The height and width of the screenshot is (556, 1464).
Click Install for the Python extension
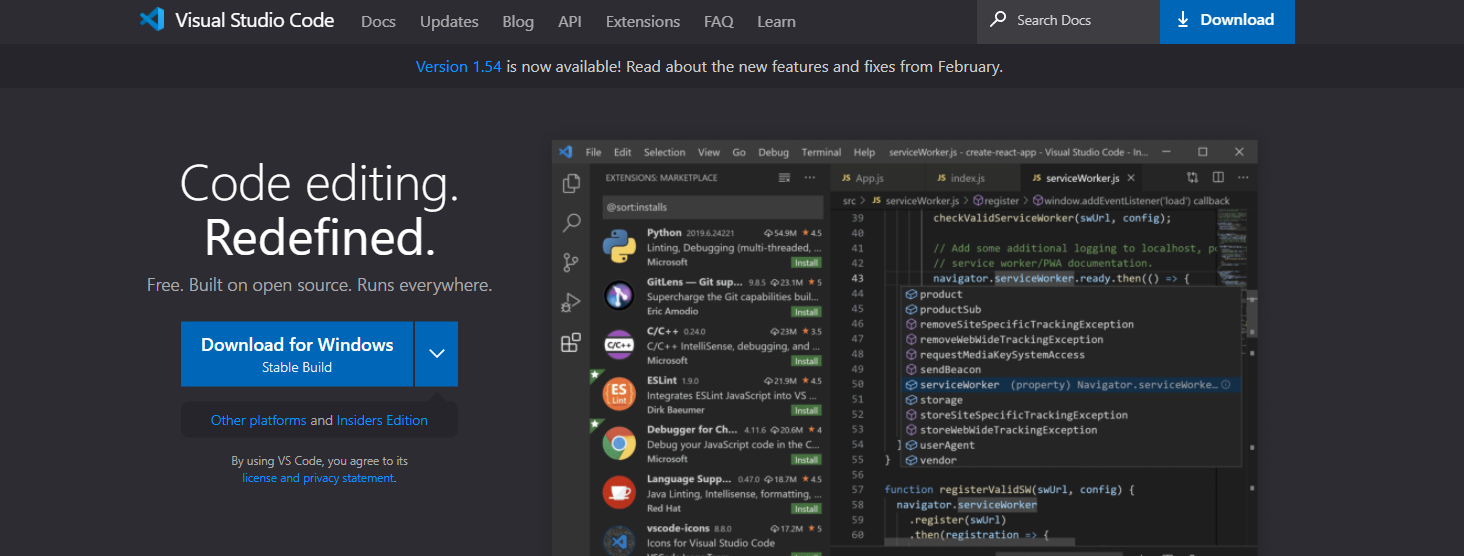[x=806, y=262]
